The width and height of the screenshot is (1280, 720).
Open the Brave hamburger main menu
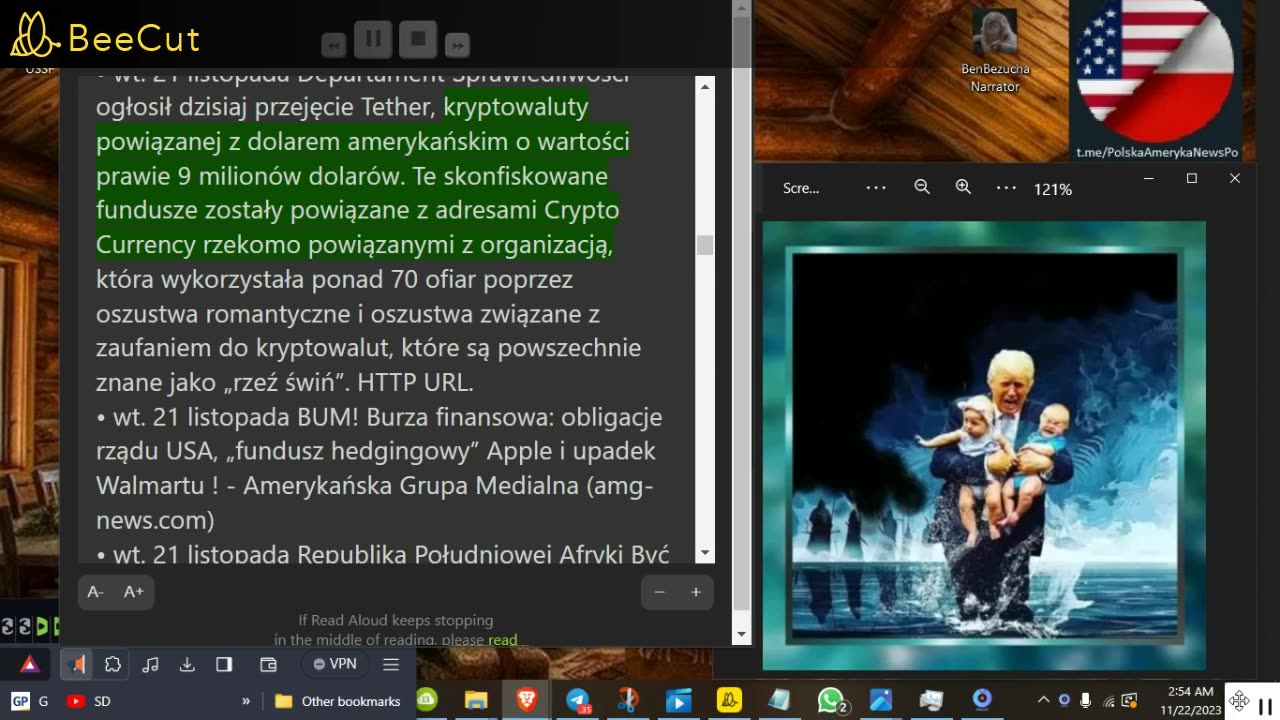391,664
